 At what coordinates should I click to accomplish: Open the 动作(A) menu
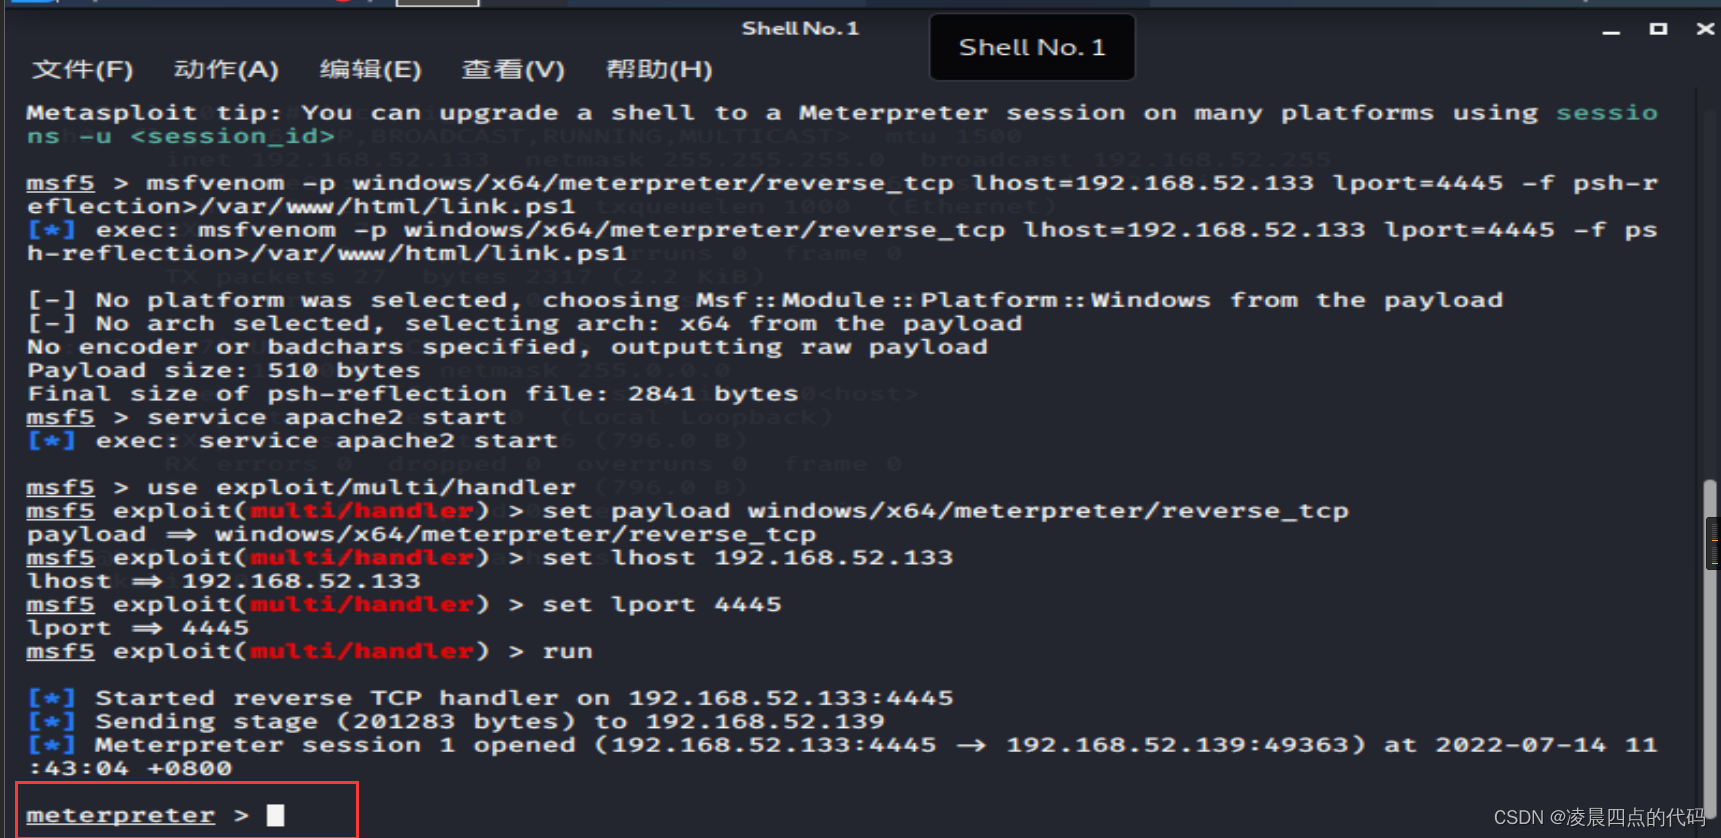[x=226, y=69]
